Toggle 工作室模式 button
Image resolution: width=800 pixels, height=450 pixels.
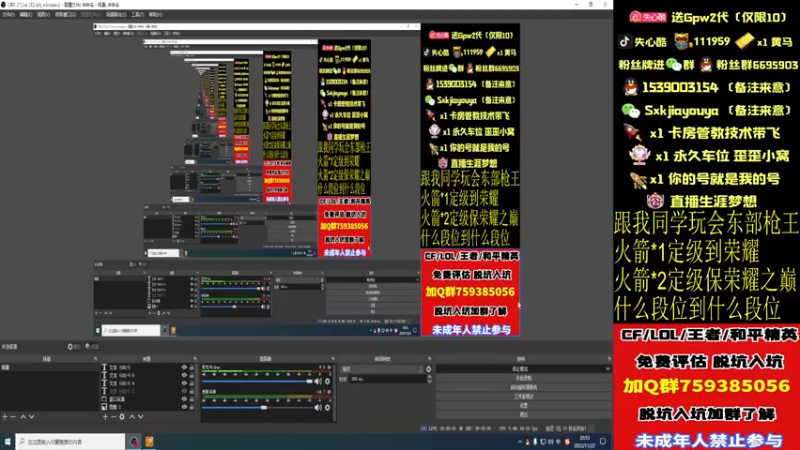coord(523,396)
